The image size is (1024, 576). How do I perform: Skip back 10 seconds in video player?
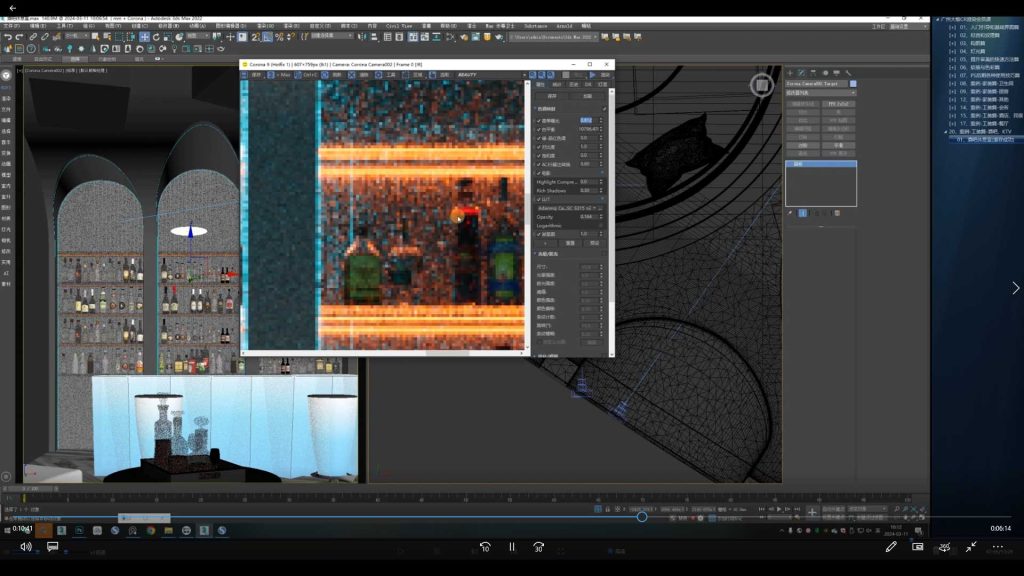(485, 547)
